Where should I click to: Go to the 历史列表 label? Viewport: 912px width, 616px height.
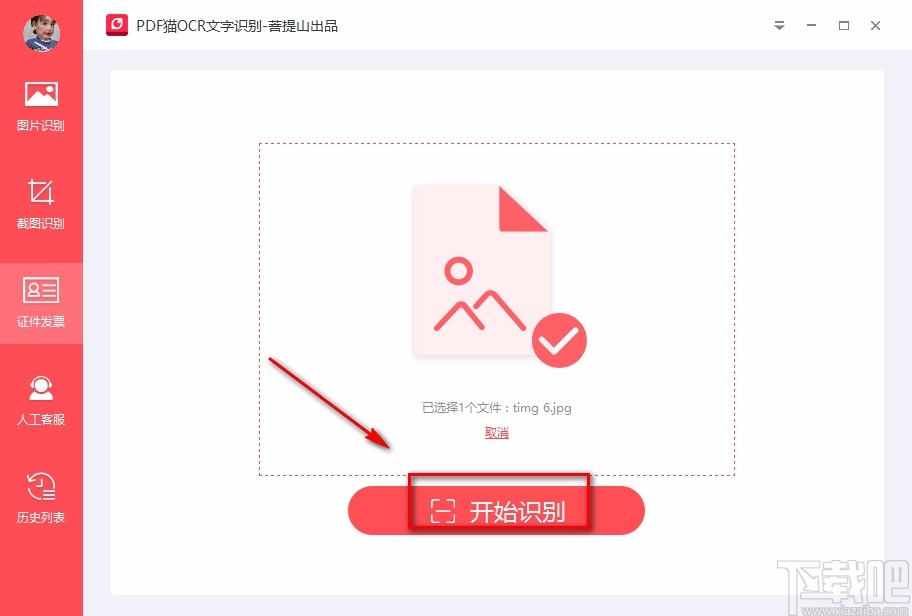pyautogui.click(x=41, y=517)
